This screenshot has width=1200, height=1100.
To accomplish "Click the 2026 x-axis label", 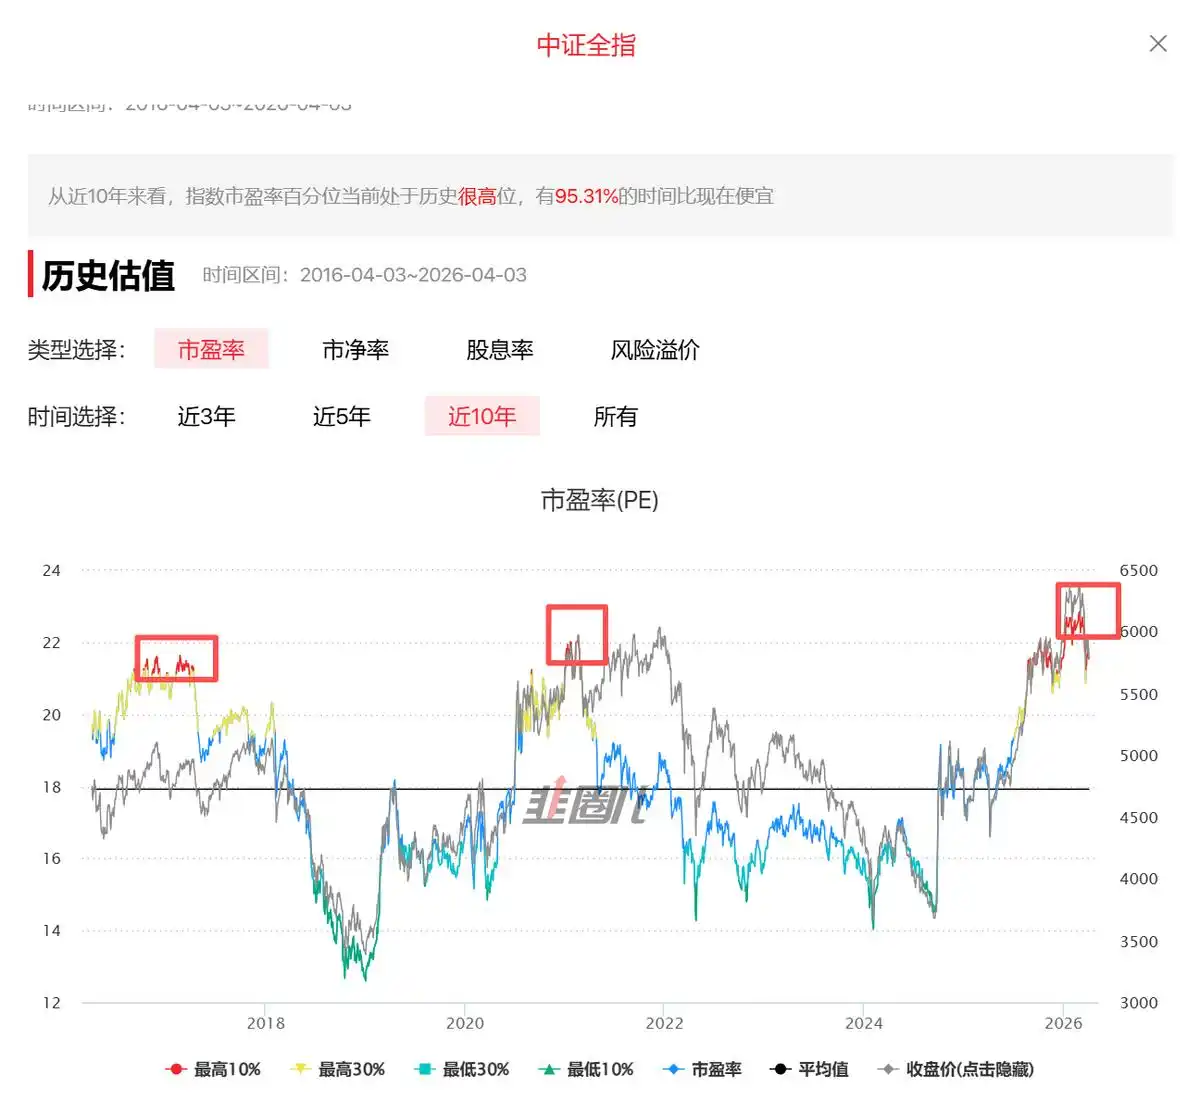I will coord(1063,1023).
